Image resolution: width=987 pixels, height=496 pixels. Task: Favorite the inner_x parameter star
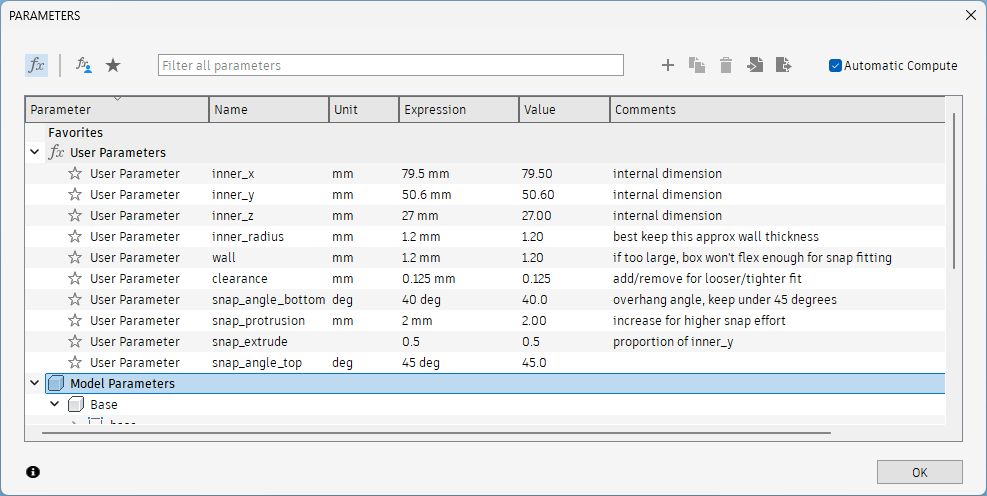tap(75, 173)
